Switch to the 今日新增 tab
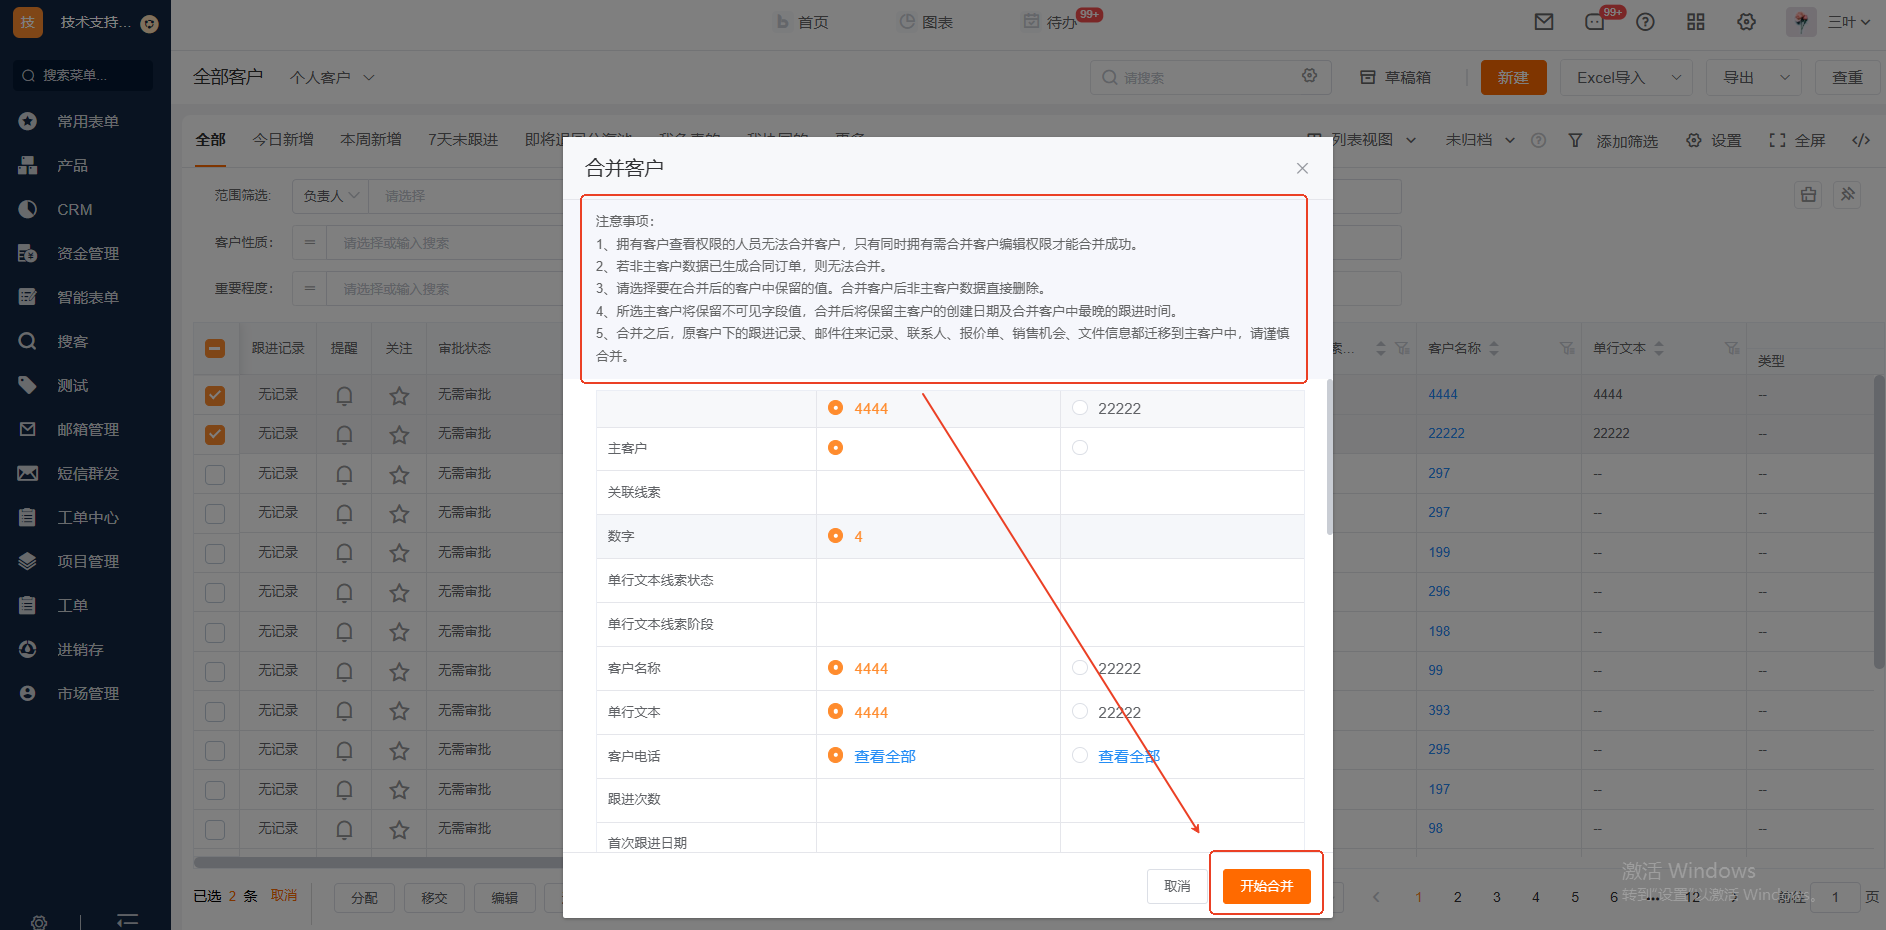 (283, 139)
